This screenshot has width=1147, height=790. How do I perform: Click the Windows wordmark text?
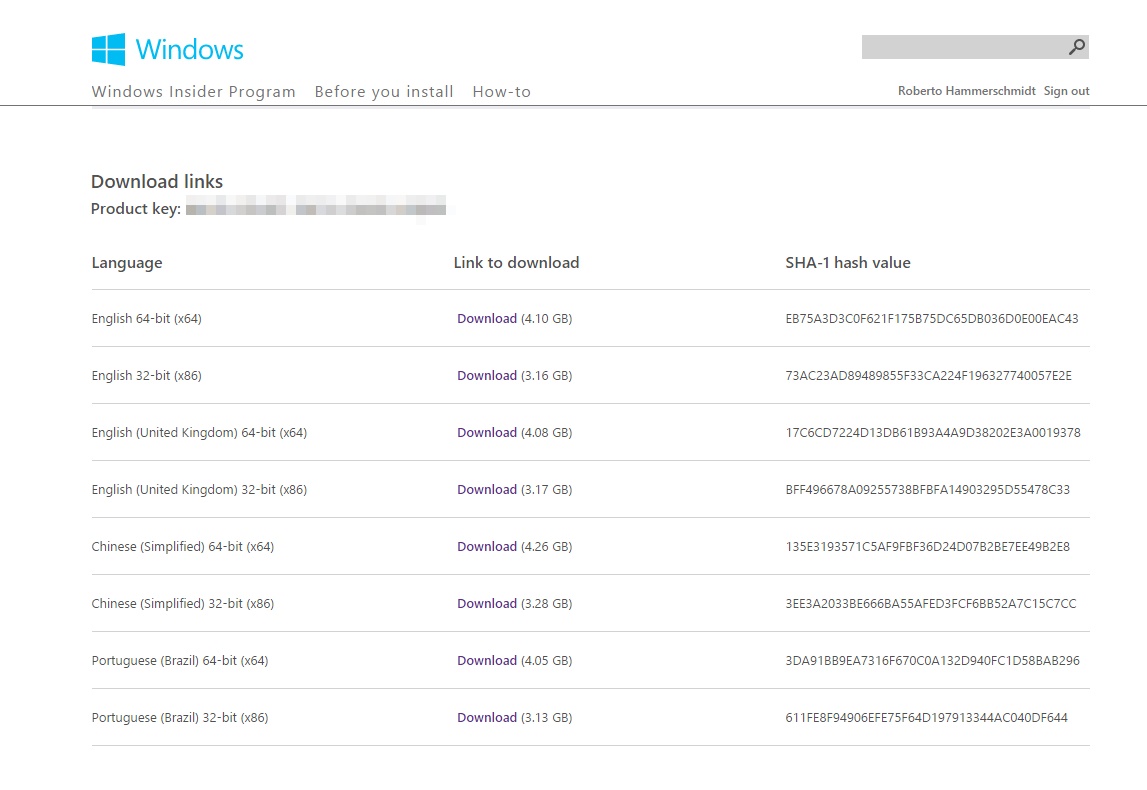coord(189,50)
